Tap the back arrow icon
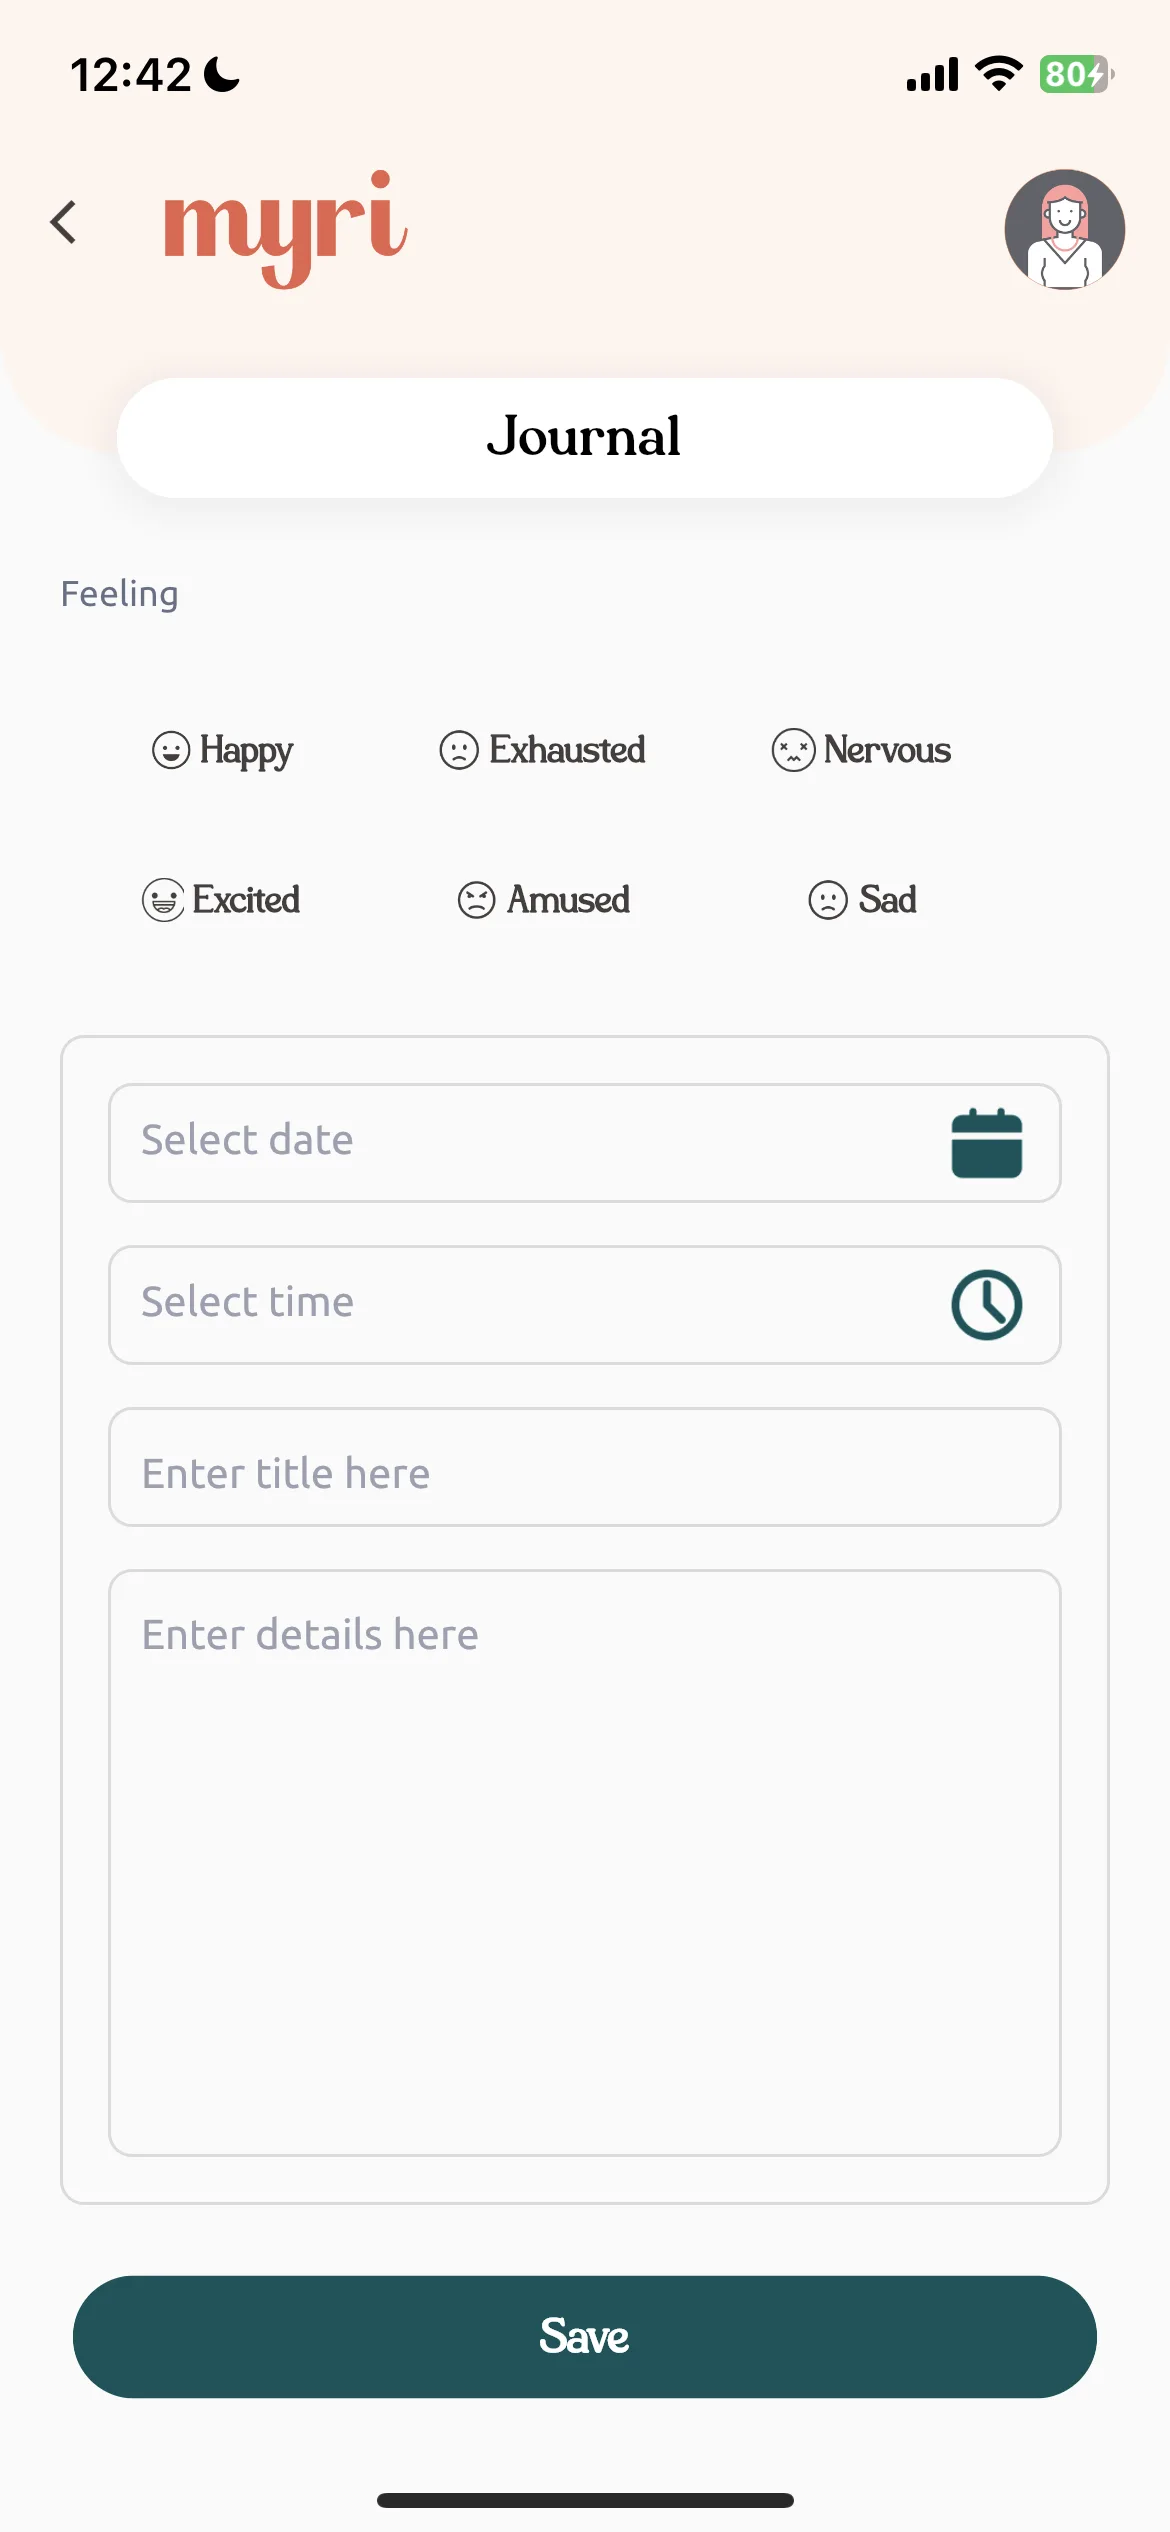 64,222
